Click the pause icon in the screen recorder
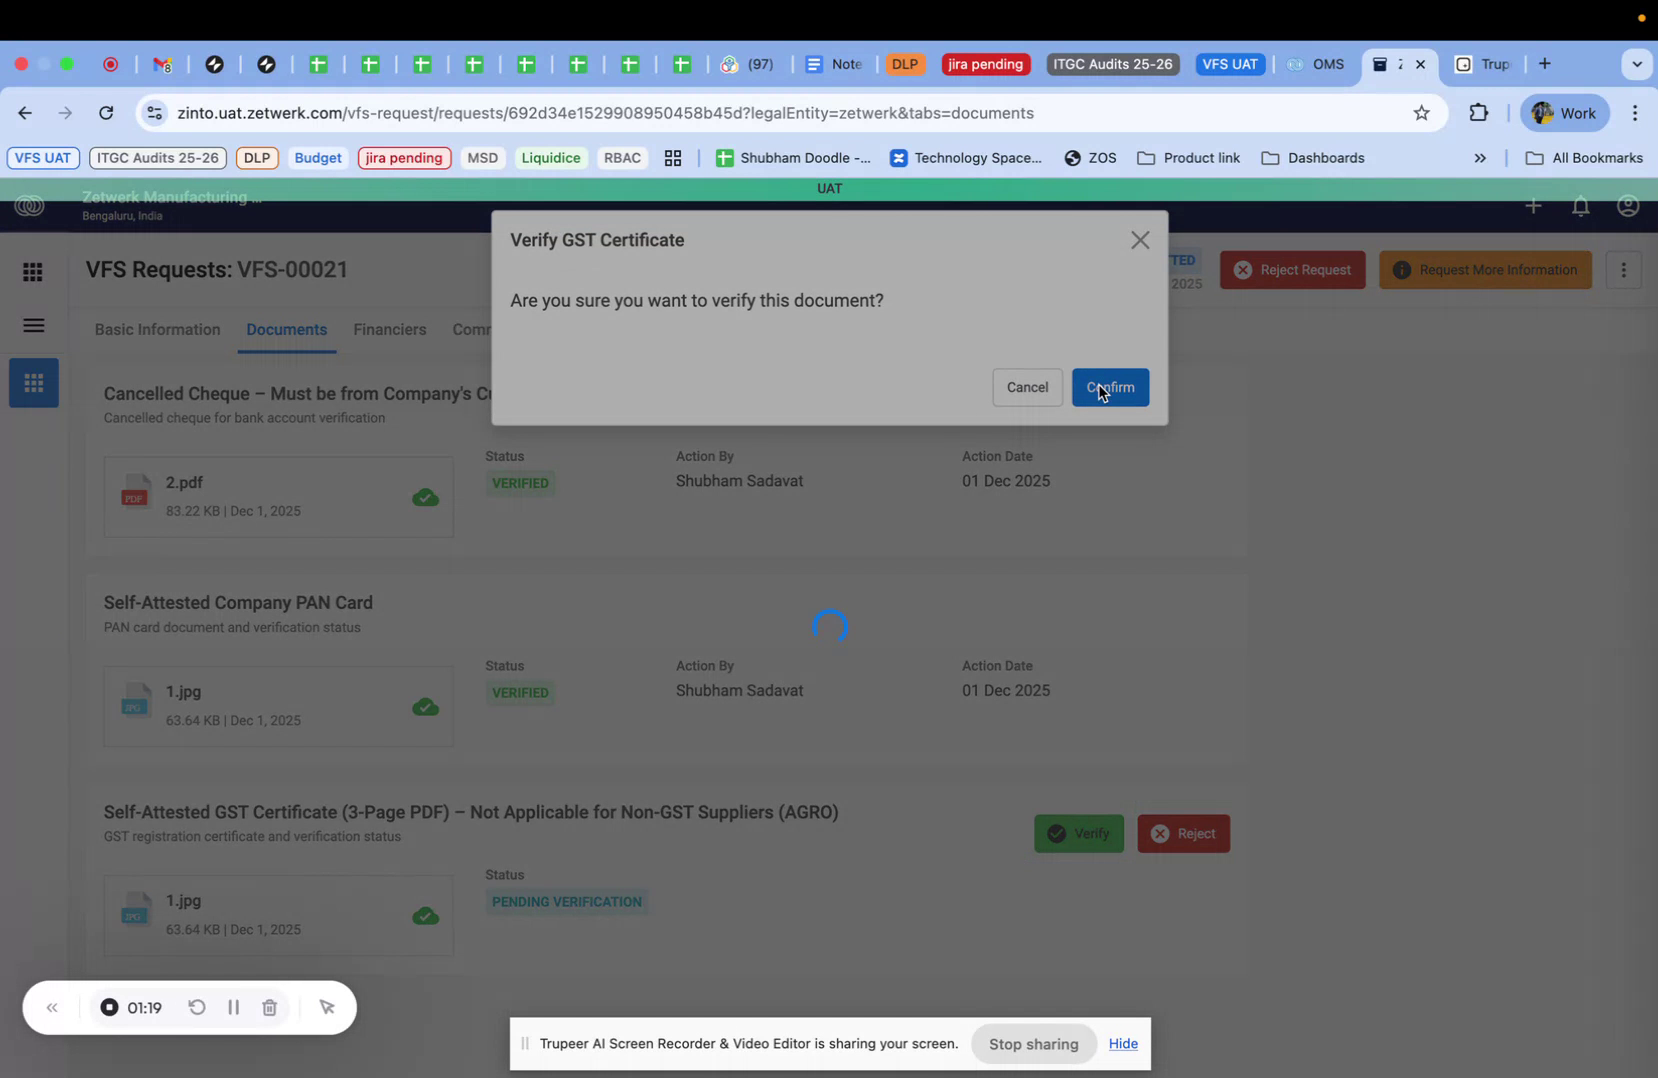The image size is (1658, 1078). (233, 1007)
